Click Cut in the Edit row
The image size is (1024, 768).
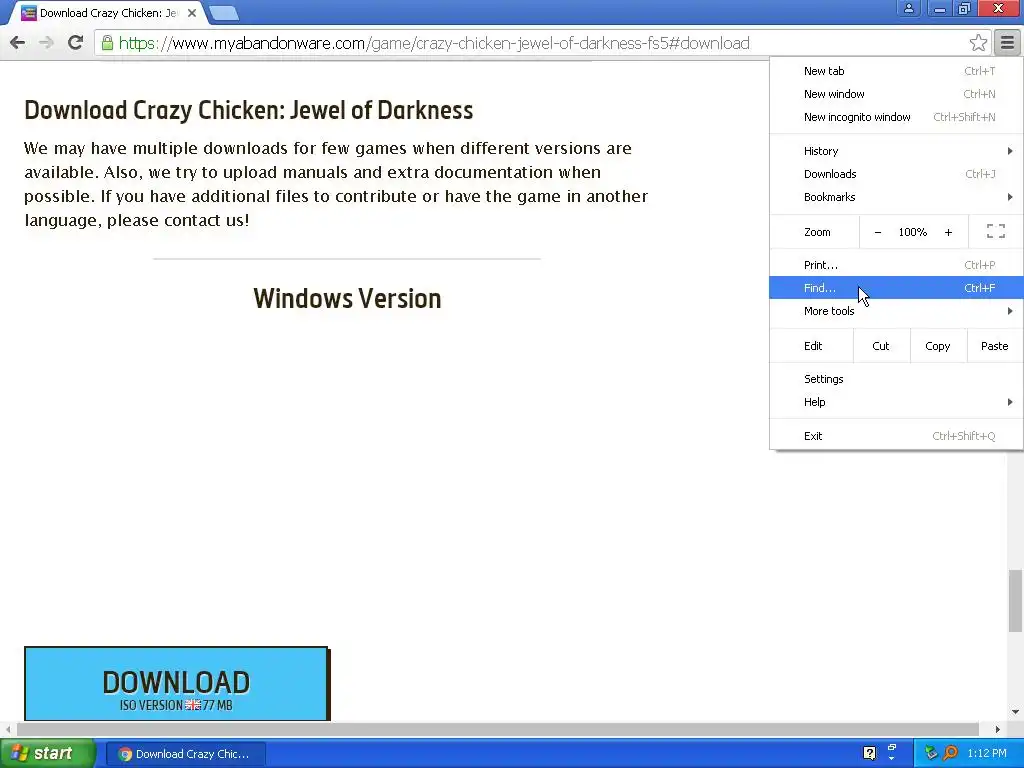click(881, 345)
